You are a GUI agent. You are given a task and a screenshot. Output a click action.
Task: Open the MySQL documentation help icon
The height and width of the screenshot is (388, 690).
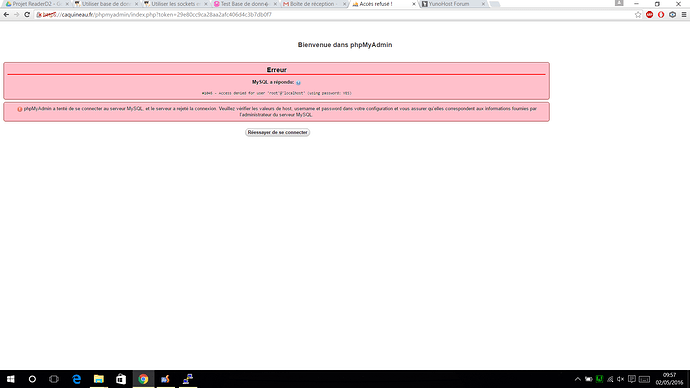tap(298, 83)
